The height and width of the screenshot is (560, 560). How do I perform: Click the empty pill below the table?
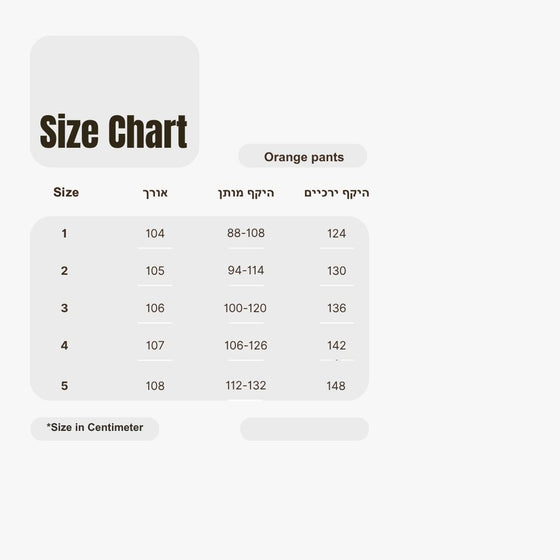[x=304, y=429]
